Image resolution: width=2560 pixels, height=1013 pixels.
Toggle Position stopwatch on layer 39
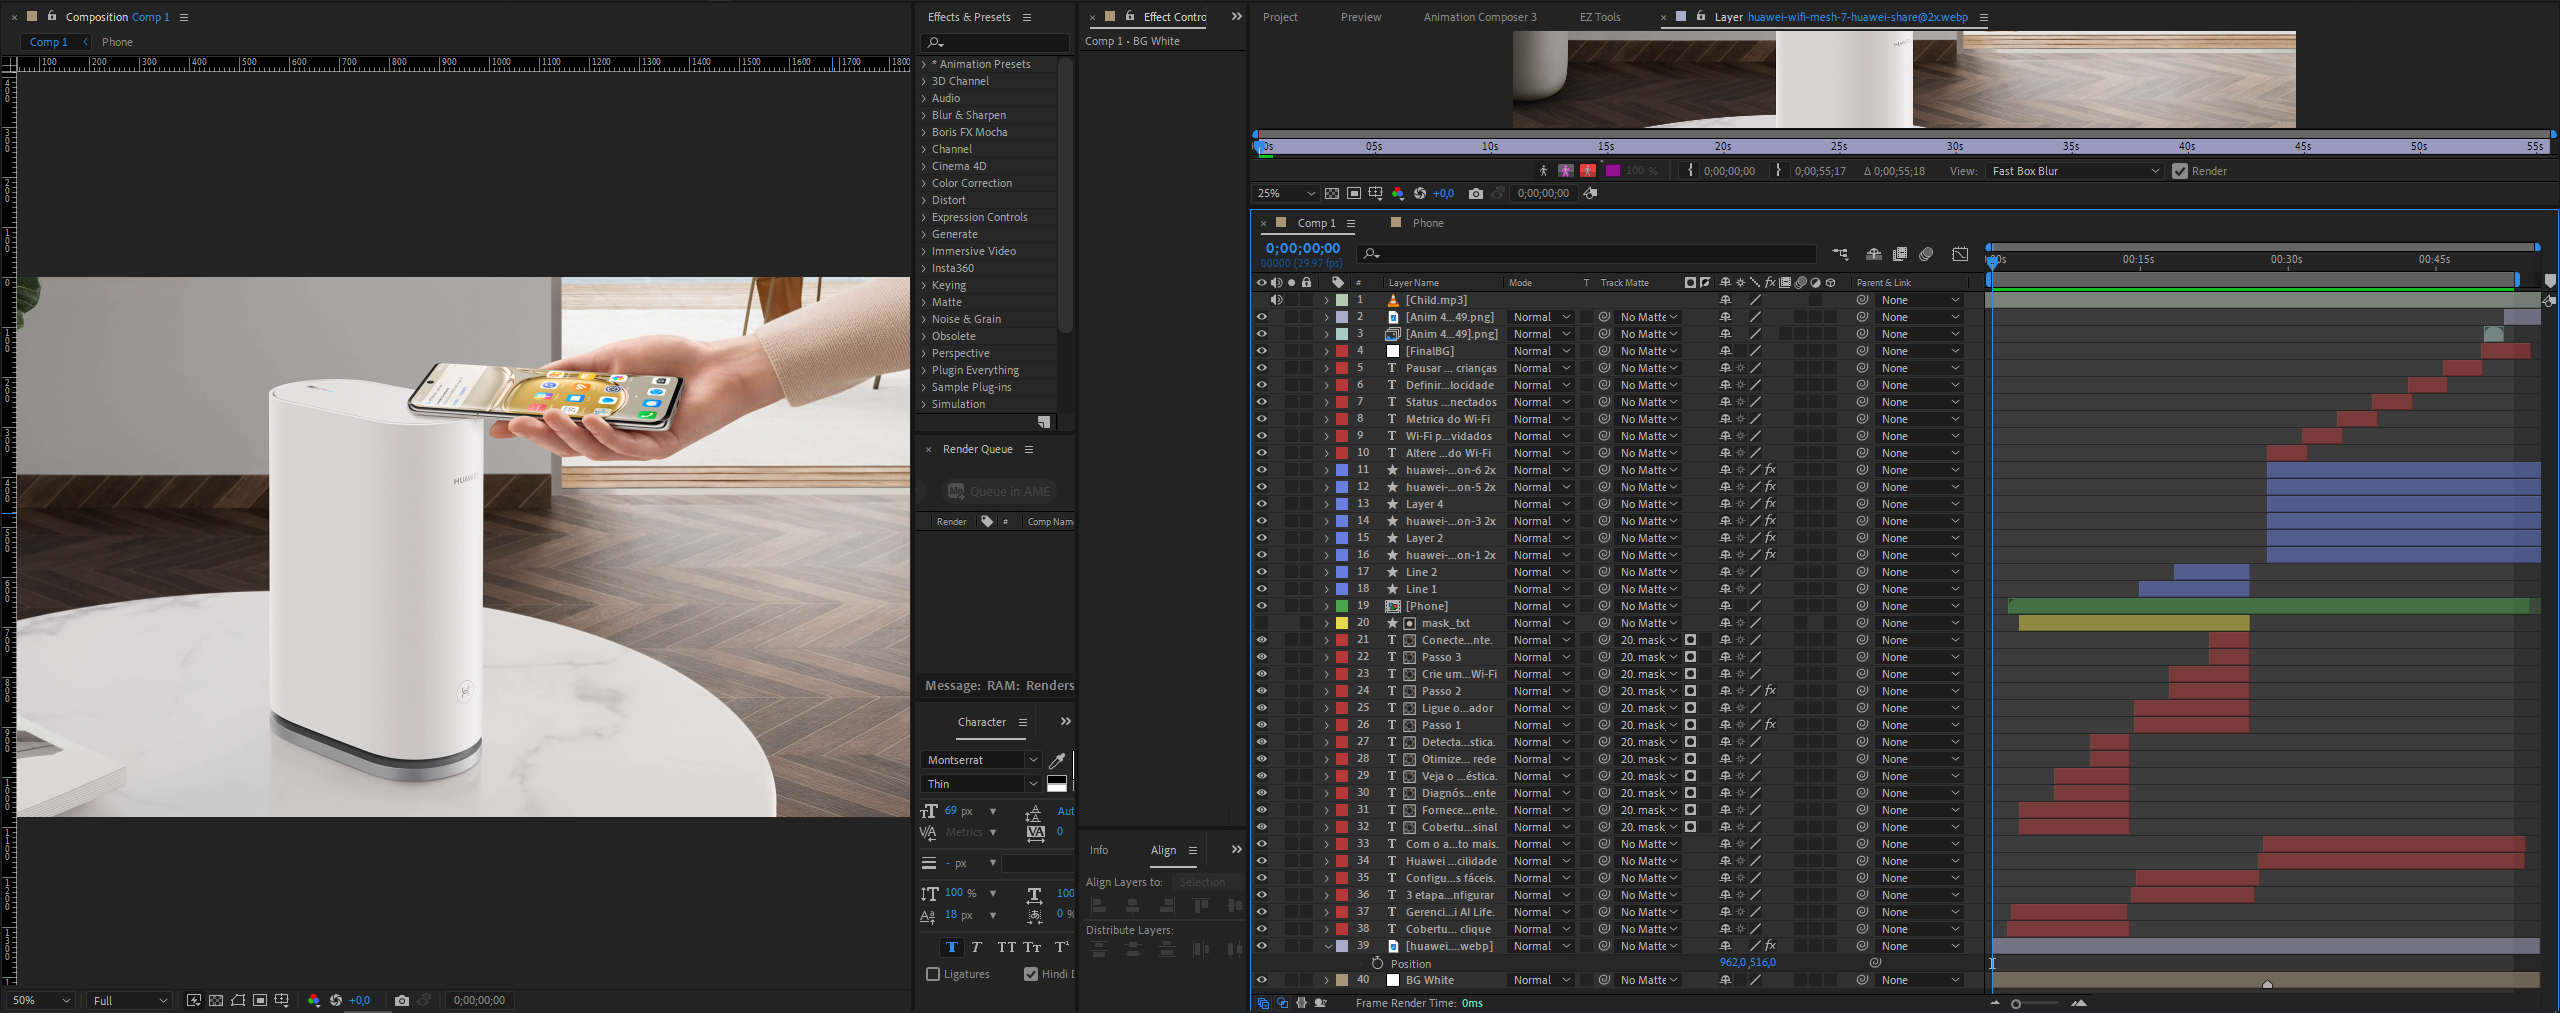click(1377, 963)
